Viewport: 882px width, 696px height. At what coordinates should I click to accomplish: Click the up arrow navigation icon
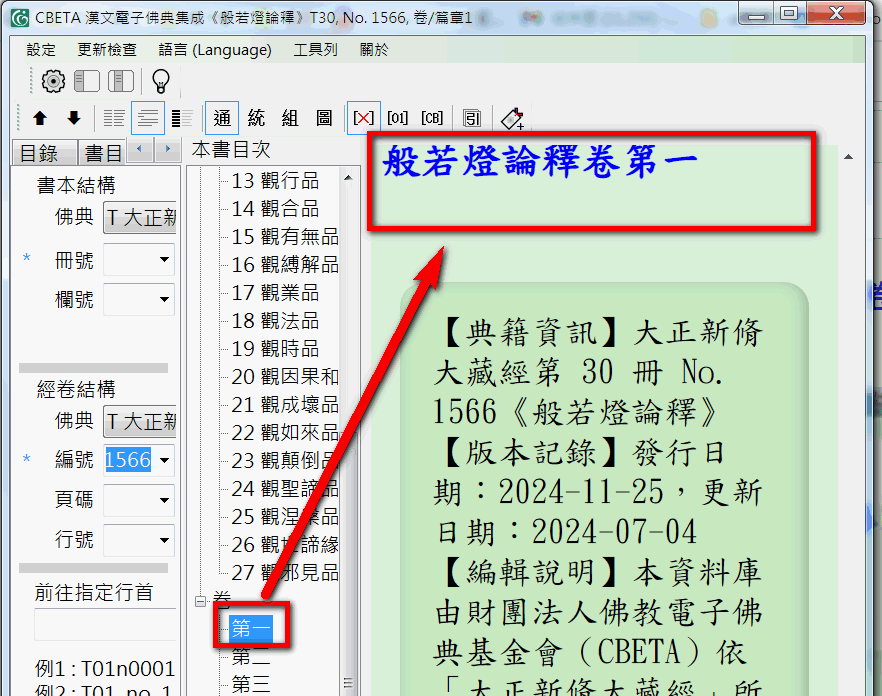(x=40, y=118)
